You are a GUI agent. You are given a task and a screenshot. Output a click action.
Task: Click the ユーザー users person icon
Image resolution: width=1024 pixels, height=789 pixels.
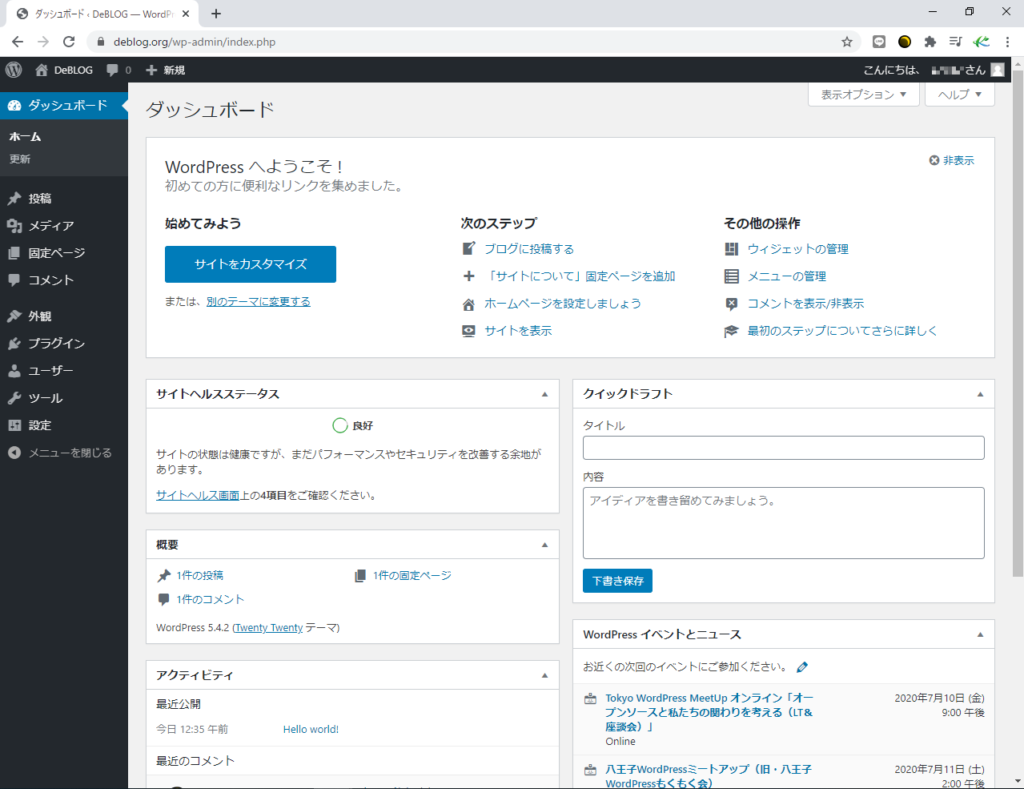point(14,371)
